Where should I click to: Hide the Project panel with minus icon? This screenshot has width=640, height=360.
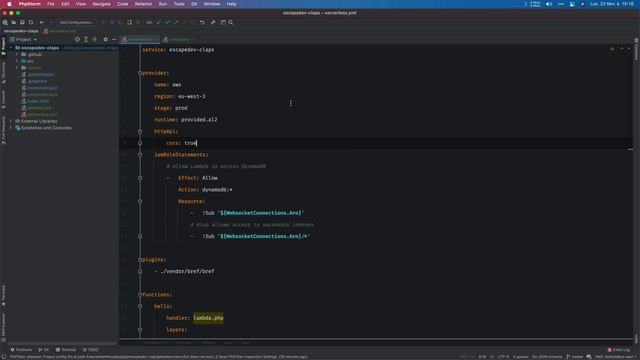click(114, 40)
